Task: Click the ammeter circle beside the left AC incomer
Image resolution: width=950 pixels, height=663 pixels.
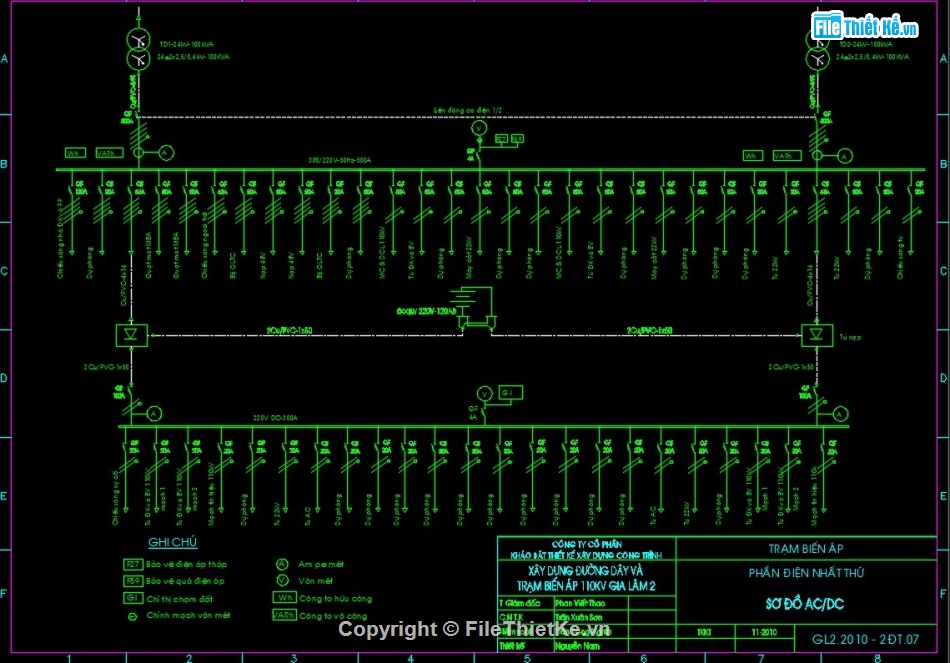Action: 167,152
